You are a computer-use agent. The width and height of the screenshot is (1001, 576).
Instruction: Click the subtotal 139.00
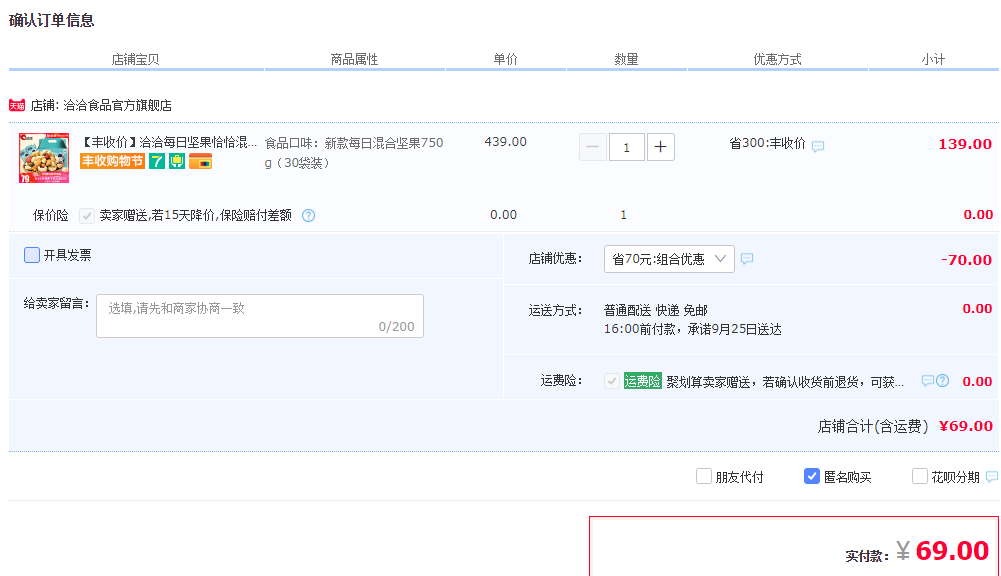[x=965, y=144]
